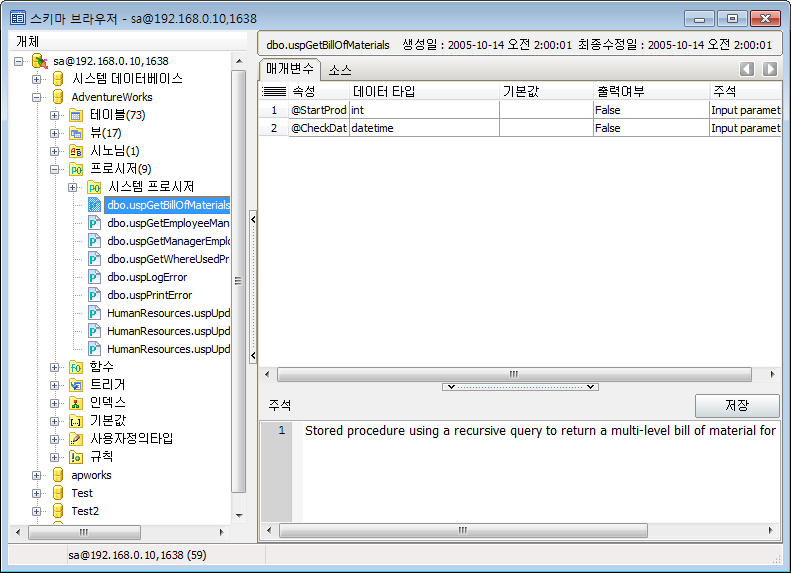Click the dbo.uspGetWhereUsedPr procedure icon

pyautogui.click(x=94, y=259)
